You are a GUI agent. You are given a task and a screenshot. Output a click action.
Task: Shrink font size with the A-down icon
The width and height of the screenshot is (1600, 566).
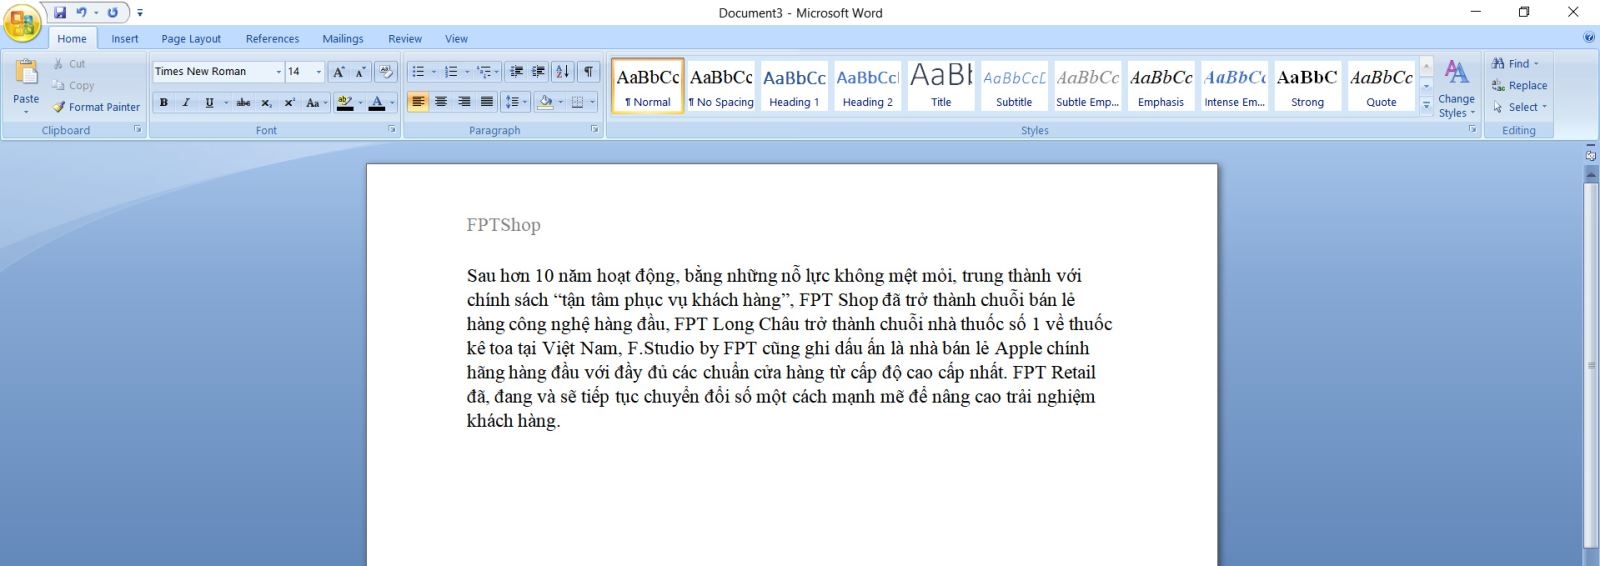(x=360, y=72)
